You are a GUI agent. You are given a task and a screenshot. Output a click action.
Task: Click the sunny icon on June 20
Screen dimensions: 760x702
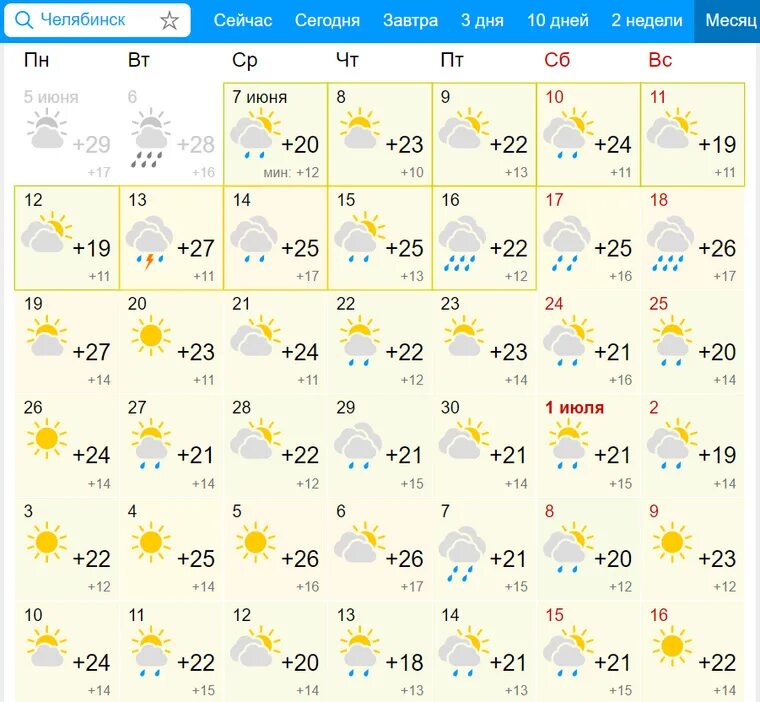[x=150, y=335]
